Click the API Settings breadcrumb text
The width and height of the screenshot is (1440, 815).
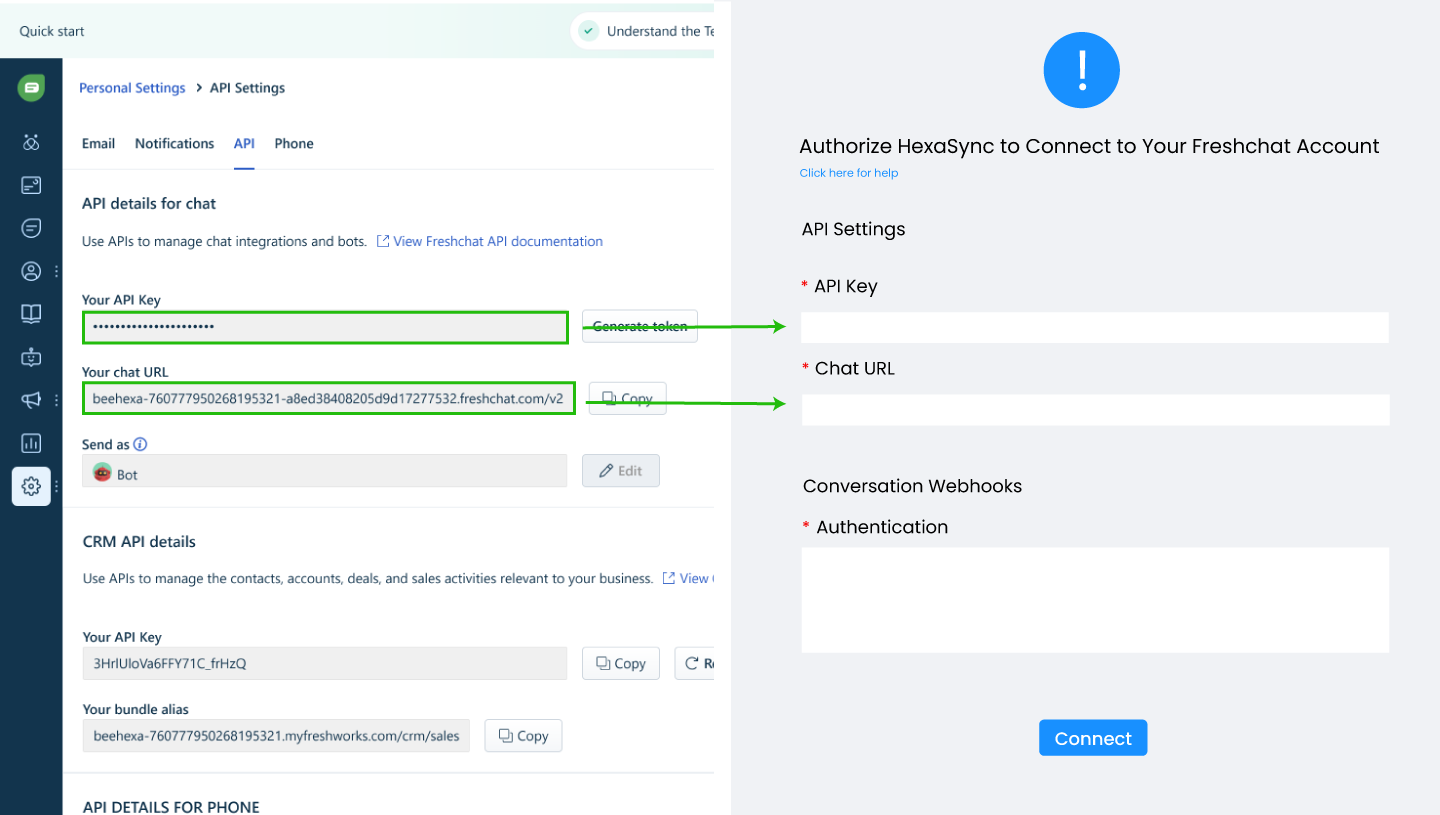pyautogui.click(x=247, y=88)
